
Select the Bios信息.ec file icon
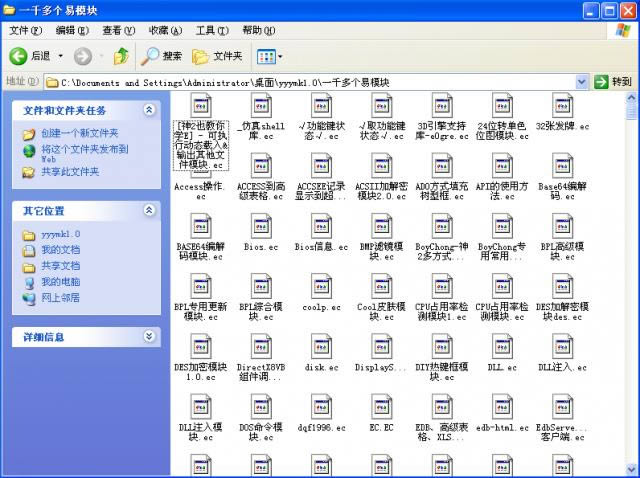[321, 226]
